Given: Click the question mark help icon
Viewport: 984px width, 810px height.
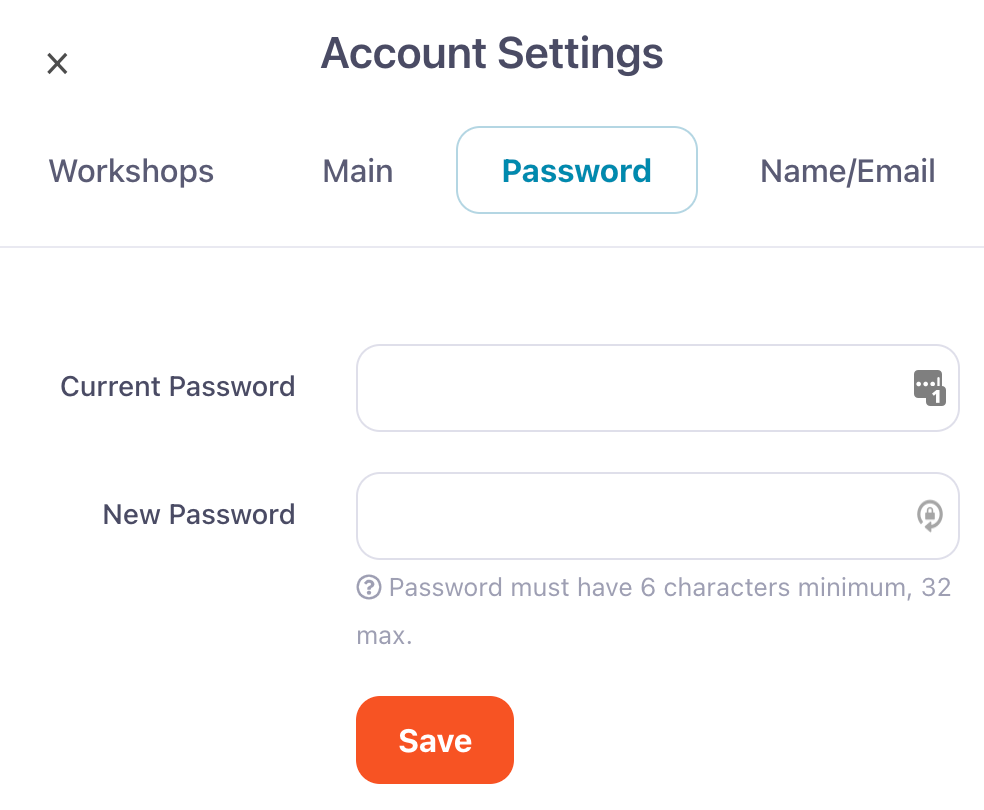Looking at the screenshot, I should point(369,587).
